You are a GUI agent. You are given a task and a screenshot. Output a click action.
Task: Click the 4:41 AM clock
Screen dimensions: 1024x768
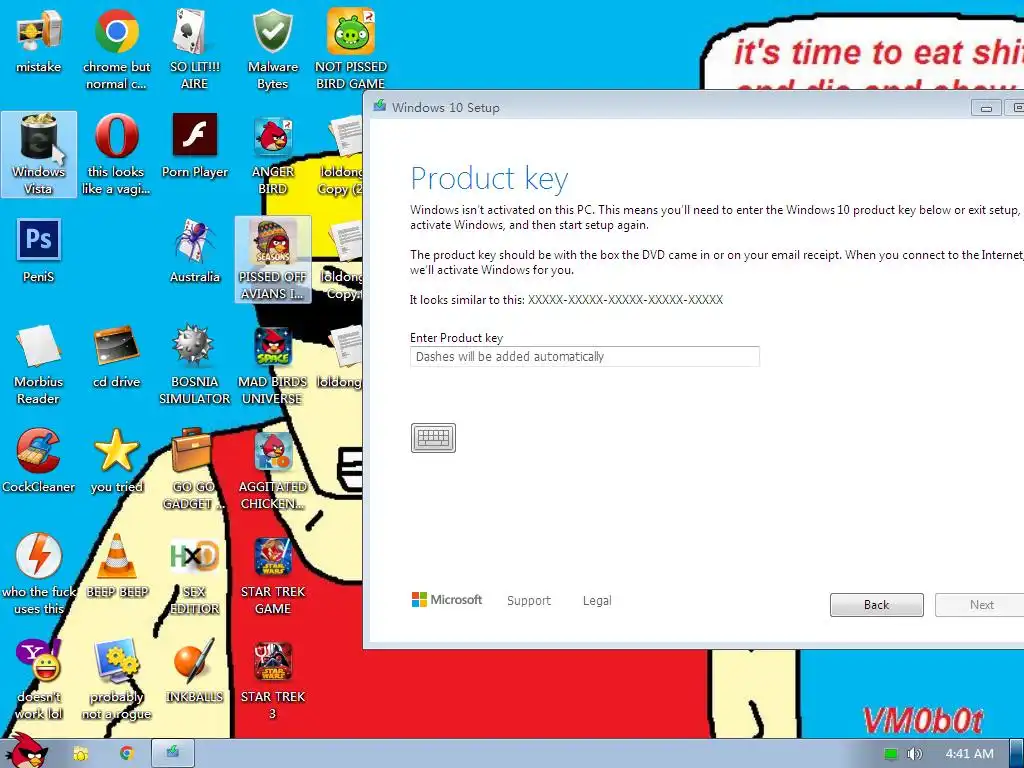pyautogui.click(x=970, y=754)
